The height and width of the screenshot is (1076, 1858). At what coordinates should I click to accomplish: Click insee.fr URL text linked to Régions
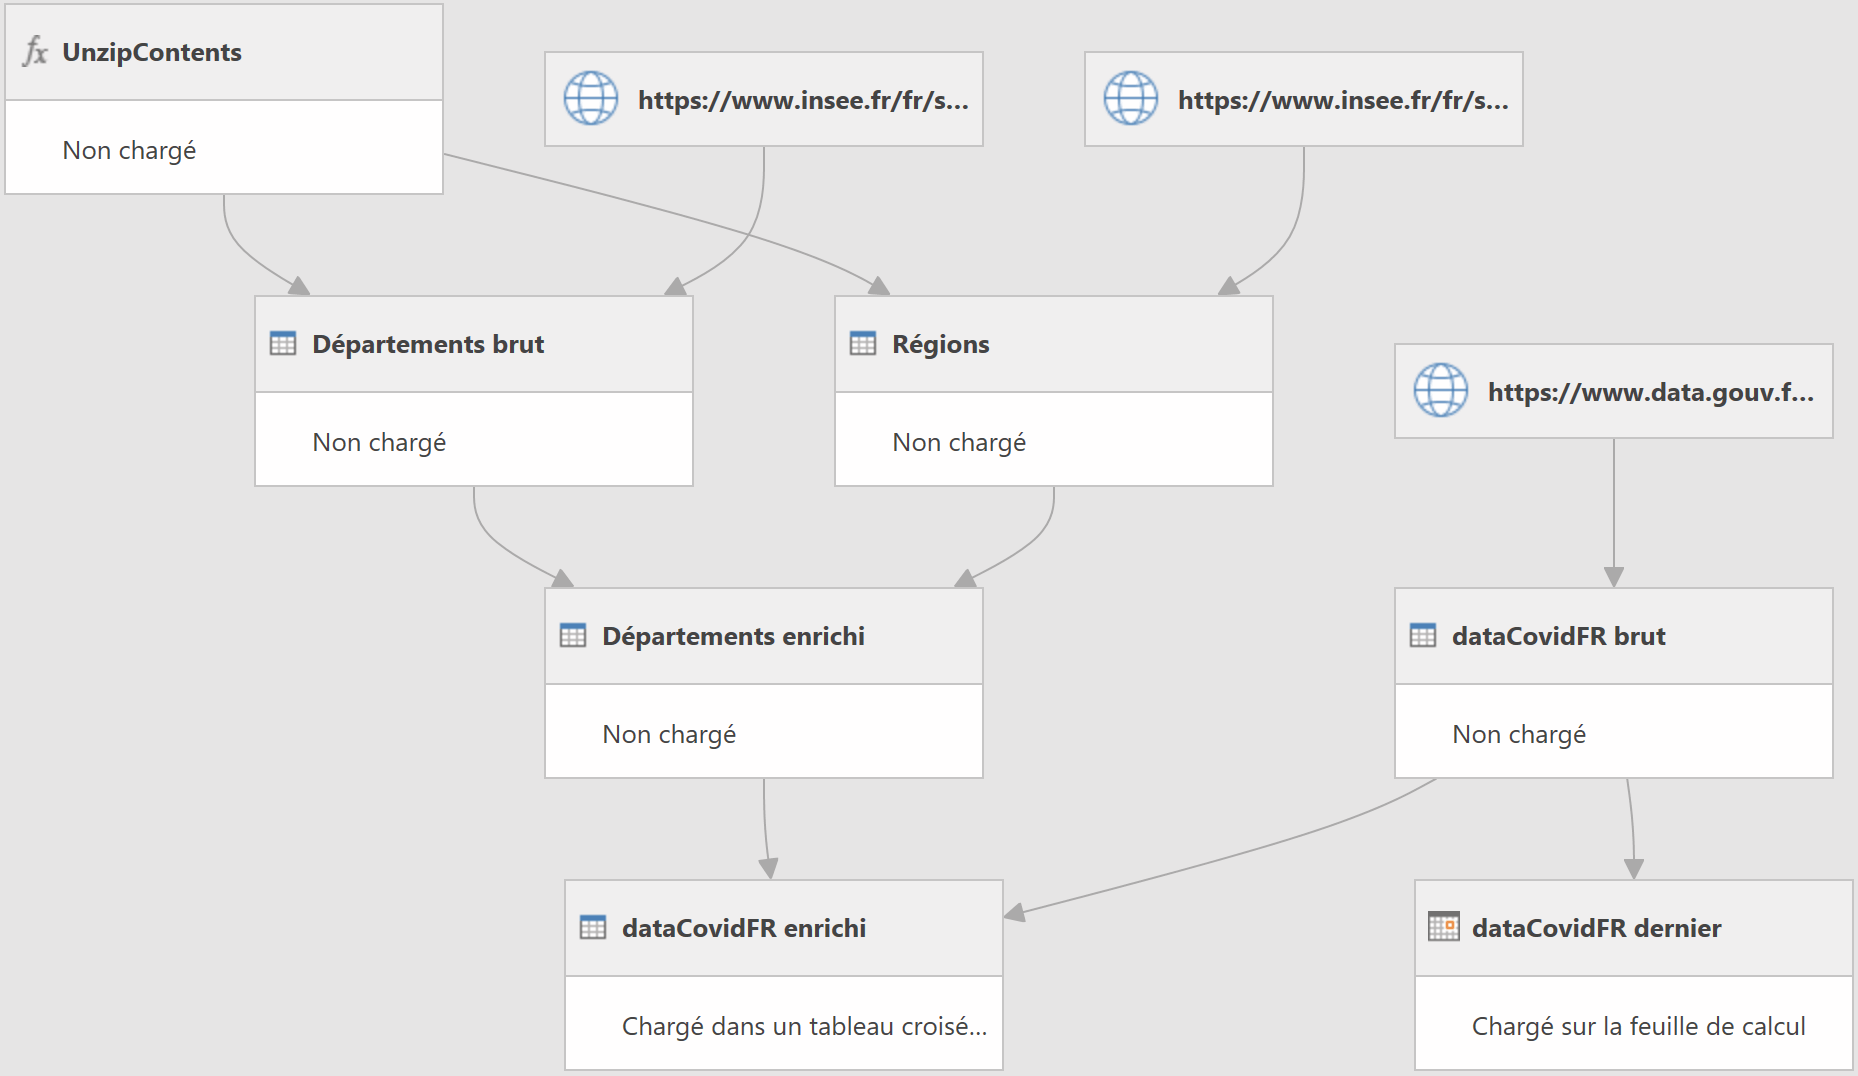coord(1343,100)
